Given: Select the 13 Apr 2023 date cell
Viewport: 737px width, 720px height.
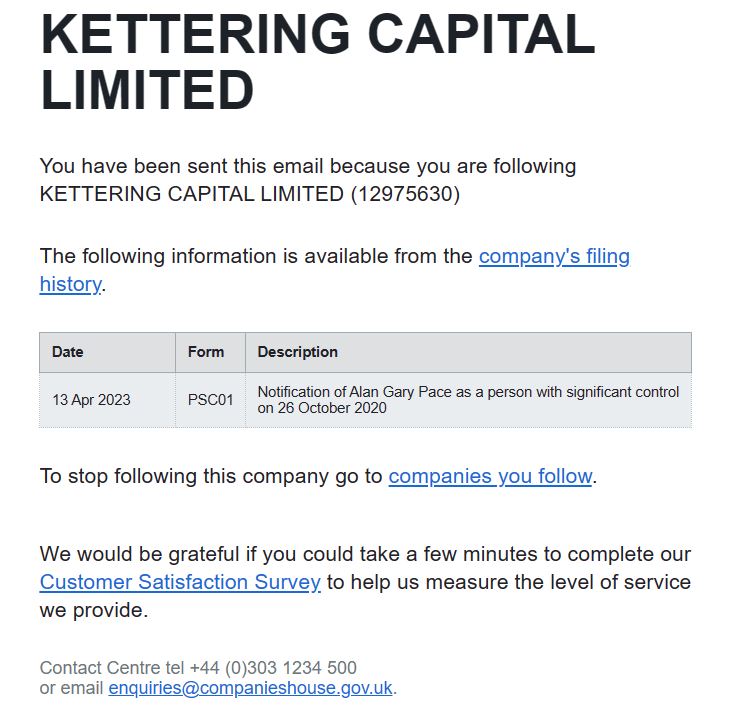Looking at the screenshot, I should (91, 400).
